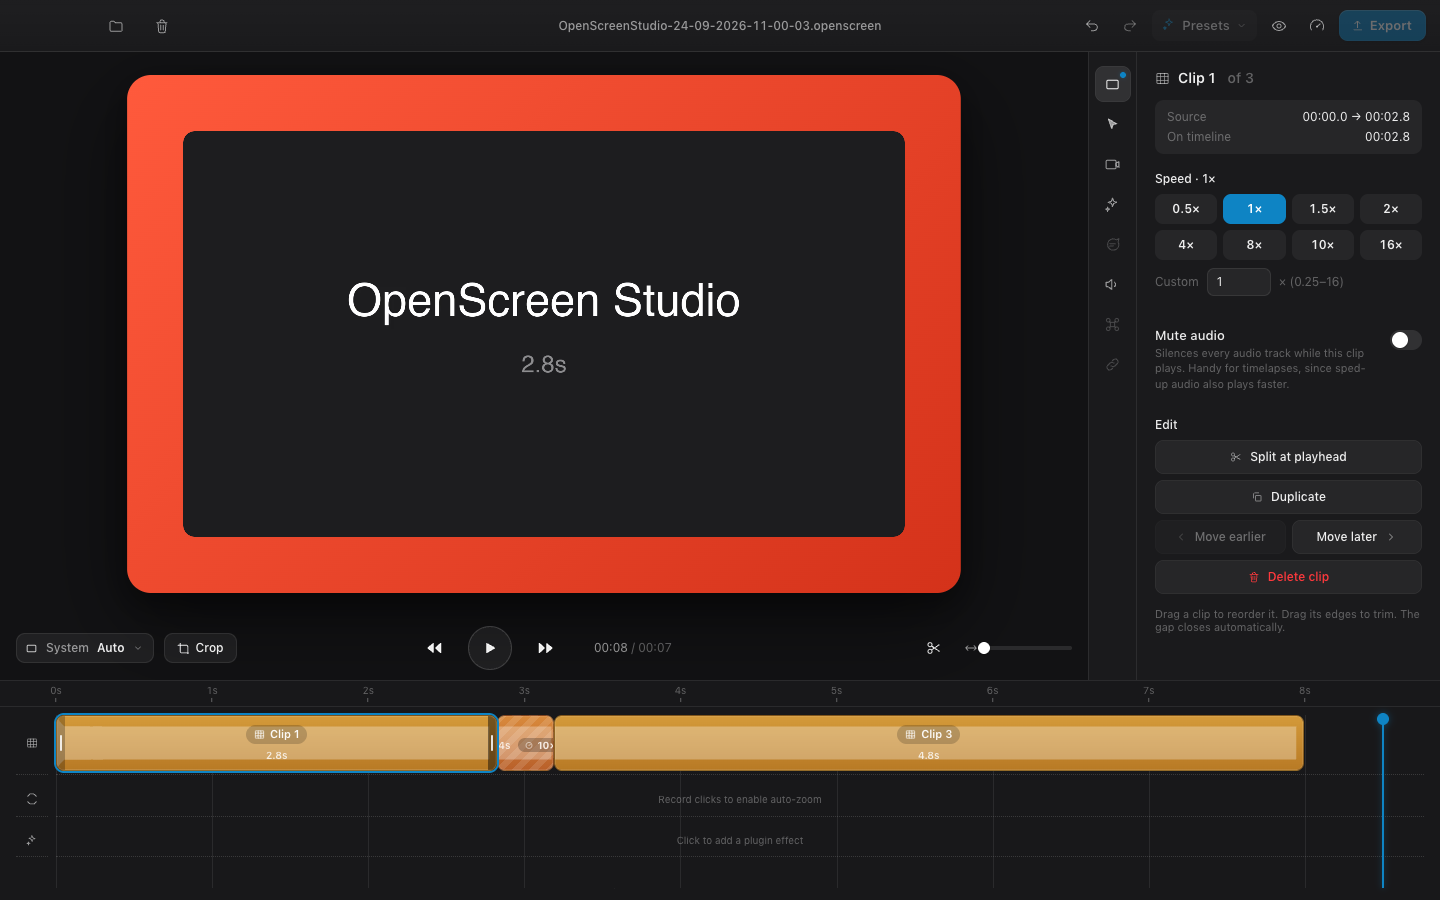Viewport: 1440px width, 900px height.
Task: Rewind with the skip-back control
Action: tap(434, 648)
